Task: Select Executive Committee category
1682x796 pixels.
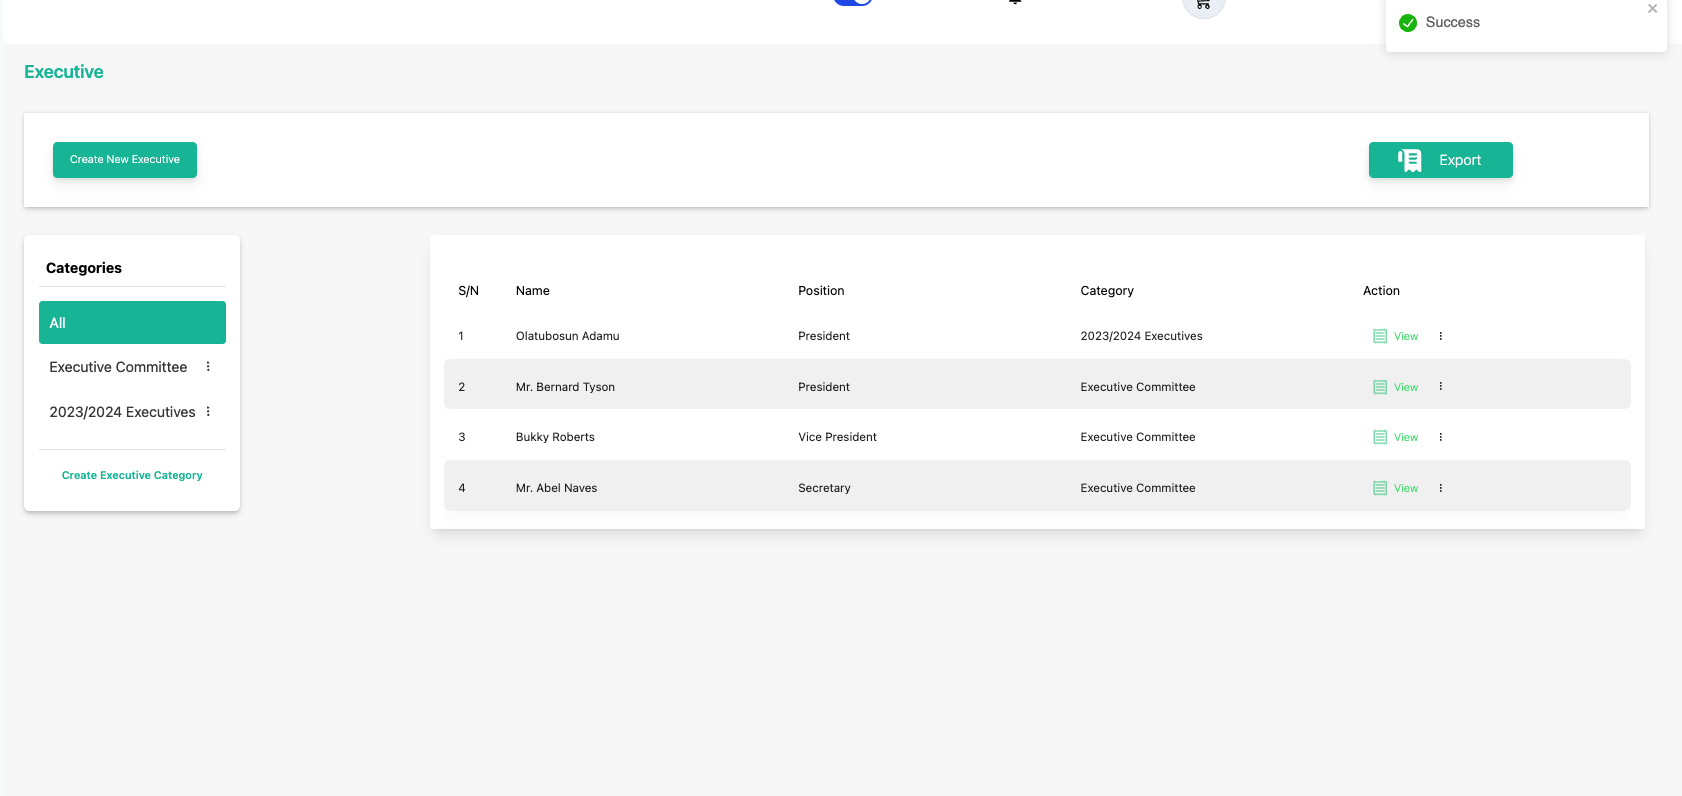Action: point(118,367)
